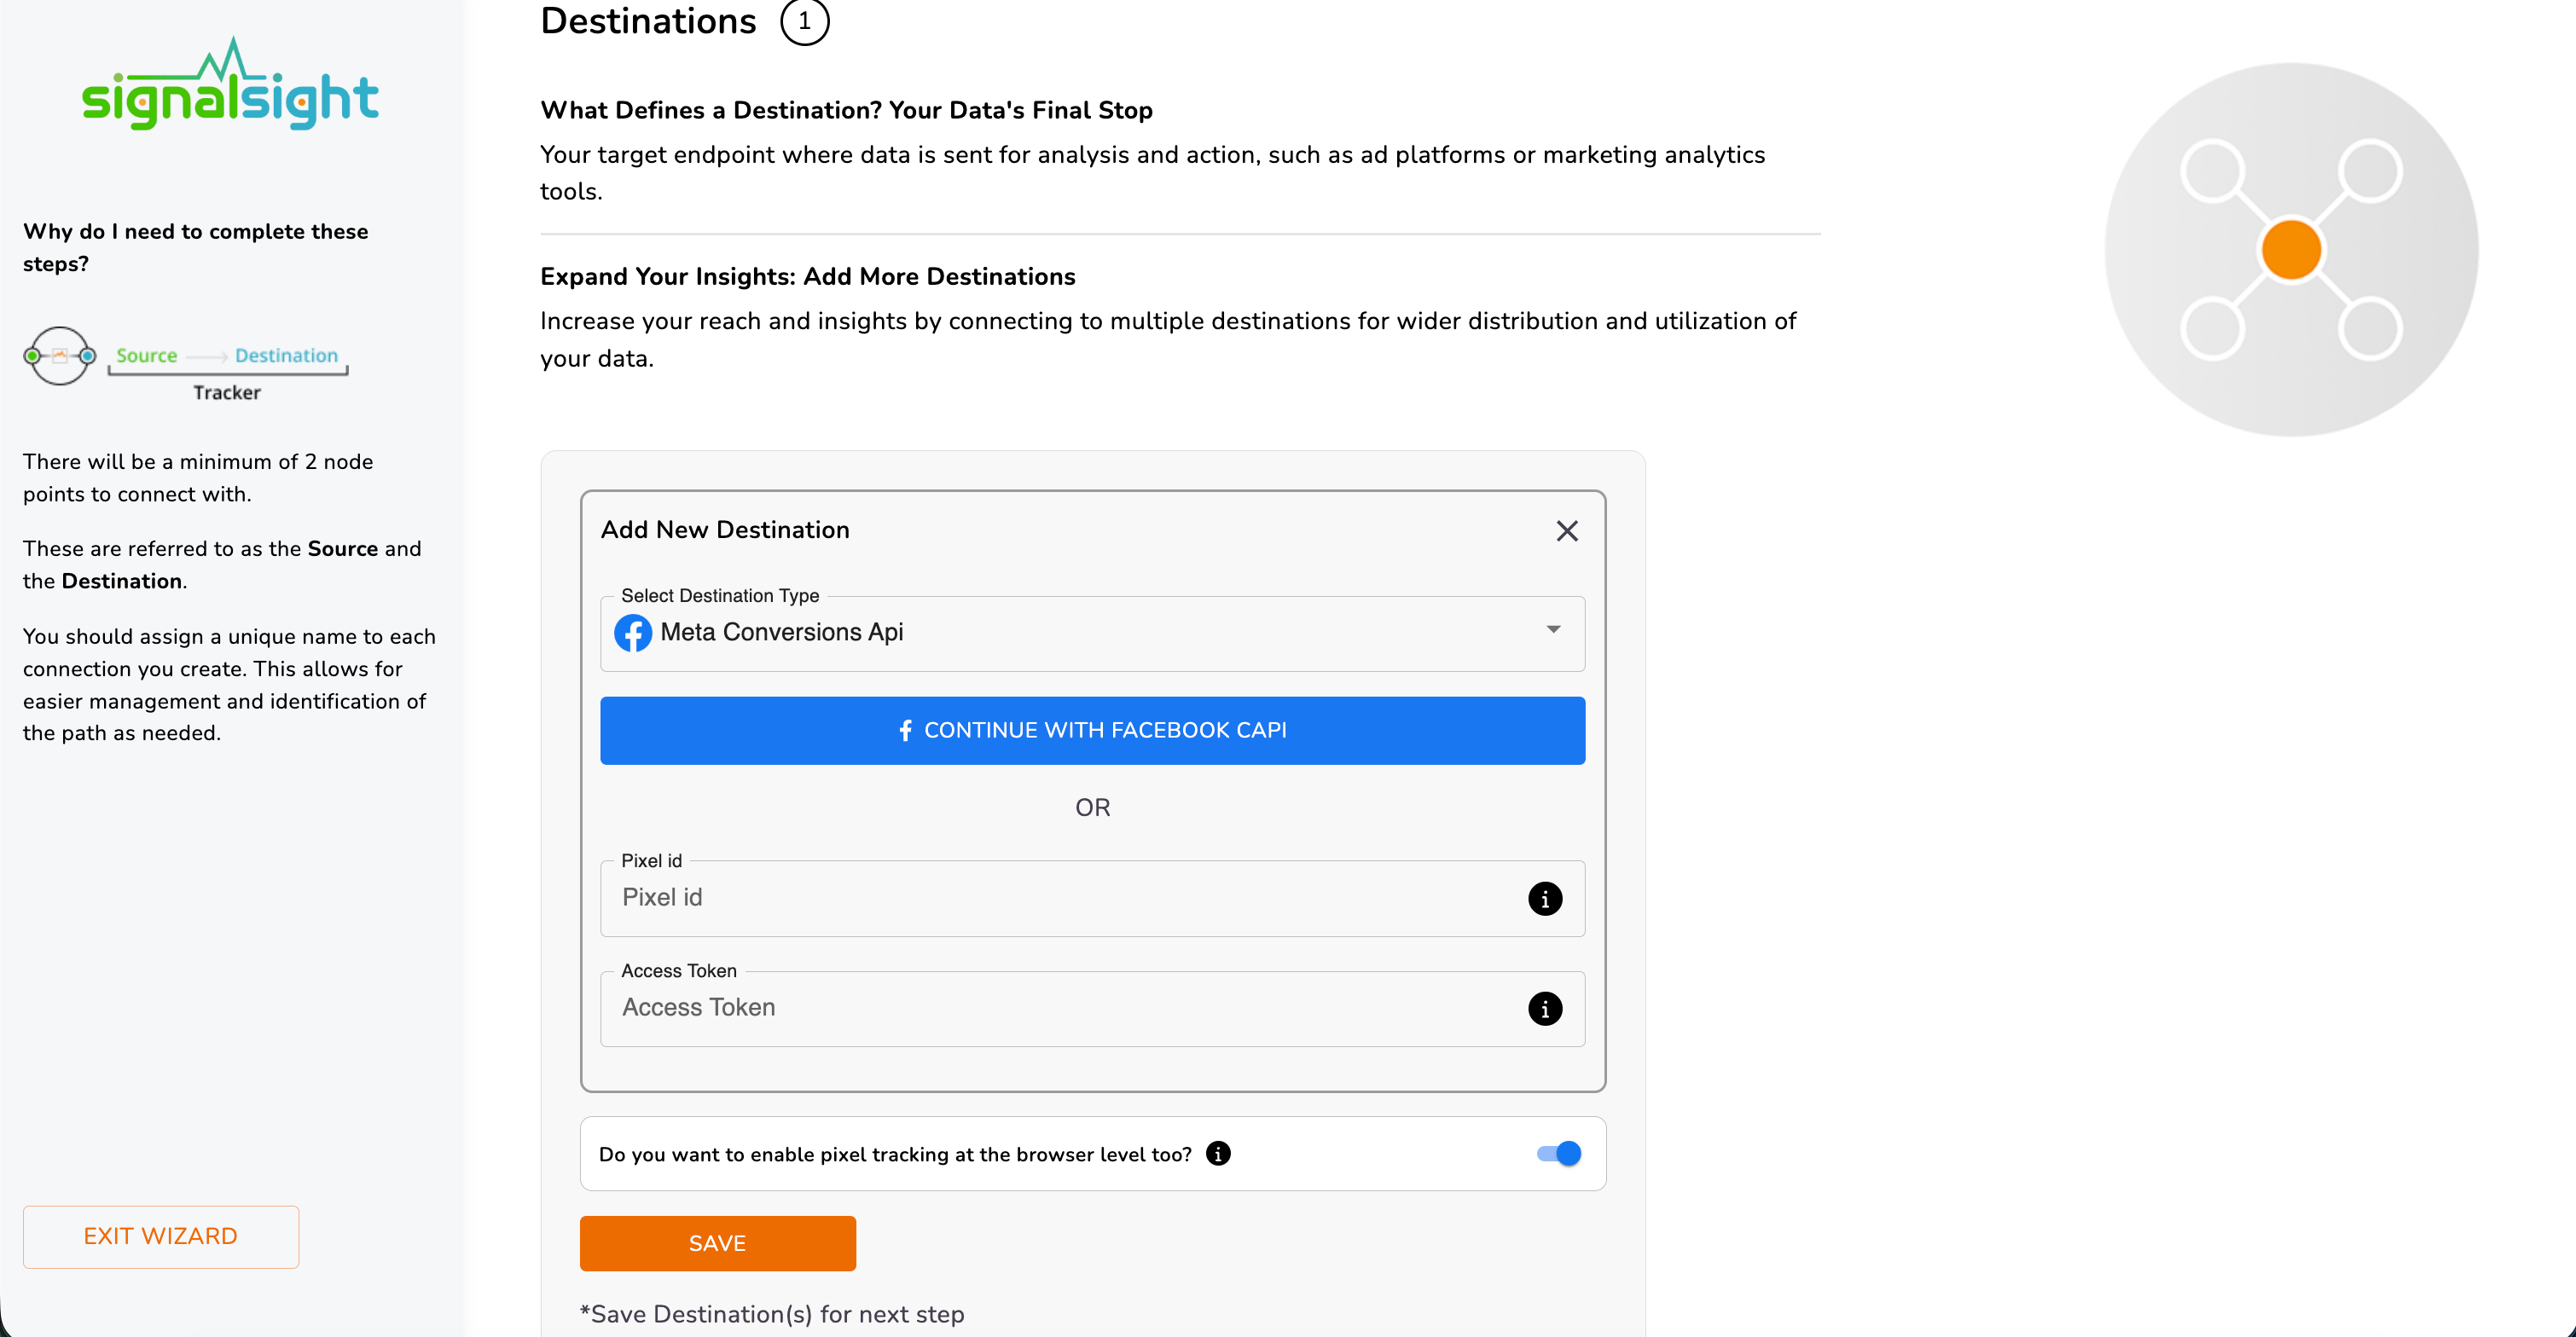Click the OR separator text
2576x1337 pixels.
click(1092, 808)
